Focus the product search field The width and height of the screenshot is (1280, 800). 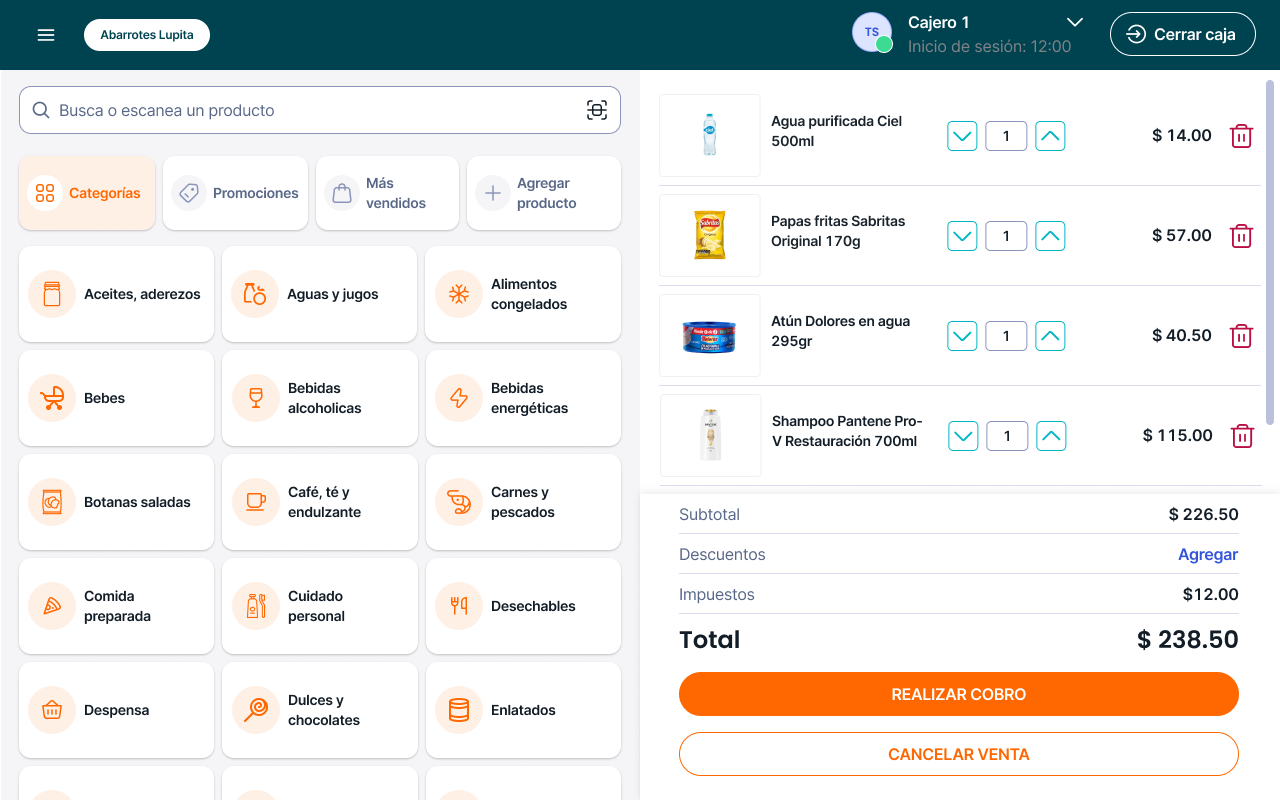(310, 110)
